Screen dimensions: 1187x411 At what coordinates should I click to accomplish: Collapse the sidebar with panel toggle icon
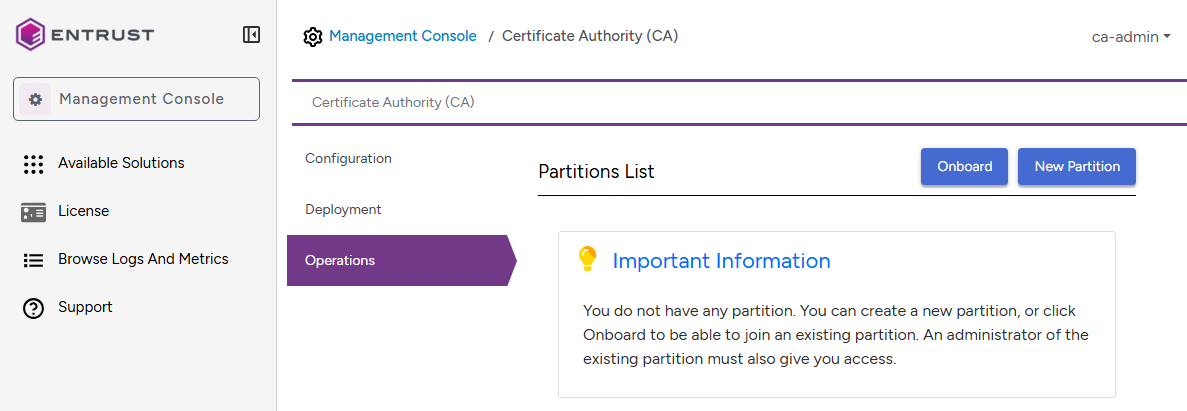click(251, 35)
